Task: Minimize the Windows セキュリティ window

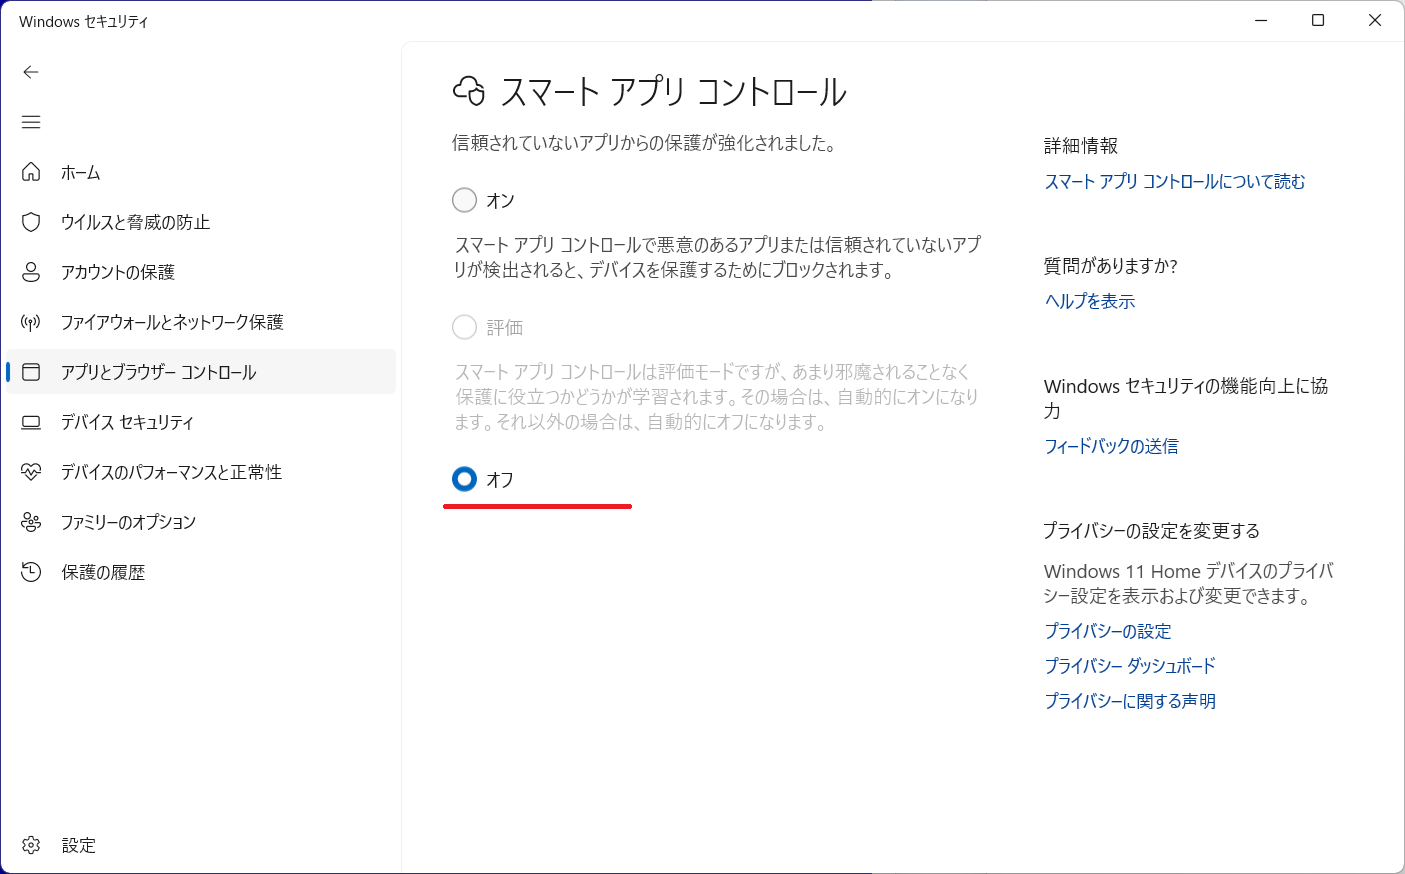Action: [x=1261, y=20]
